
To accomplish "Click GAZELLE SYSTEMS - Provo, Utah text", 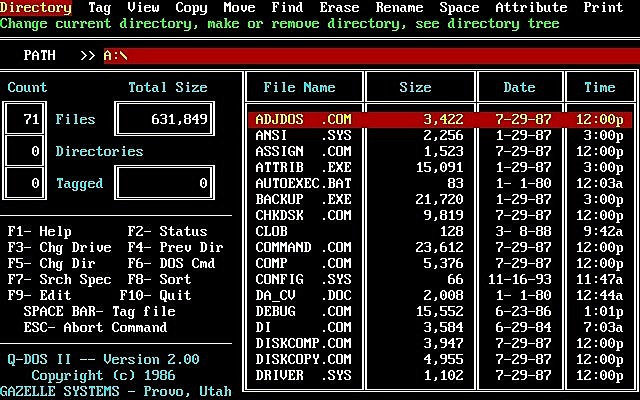I will click(x=116, y=391).
